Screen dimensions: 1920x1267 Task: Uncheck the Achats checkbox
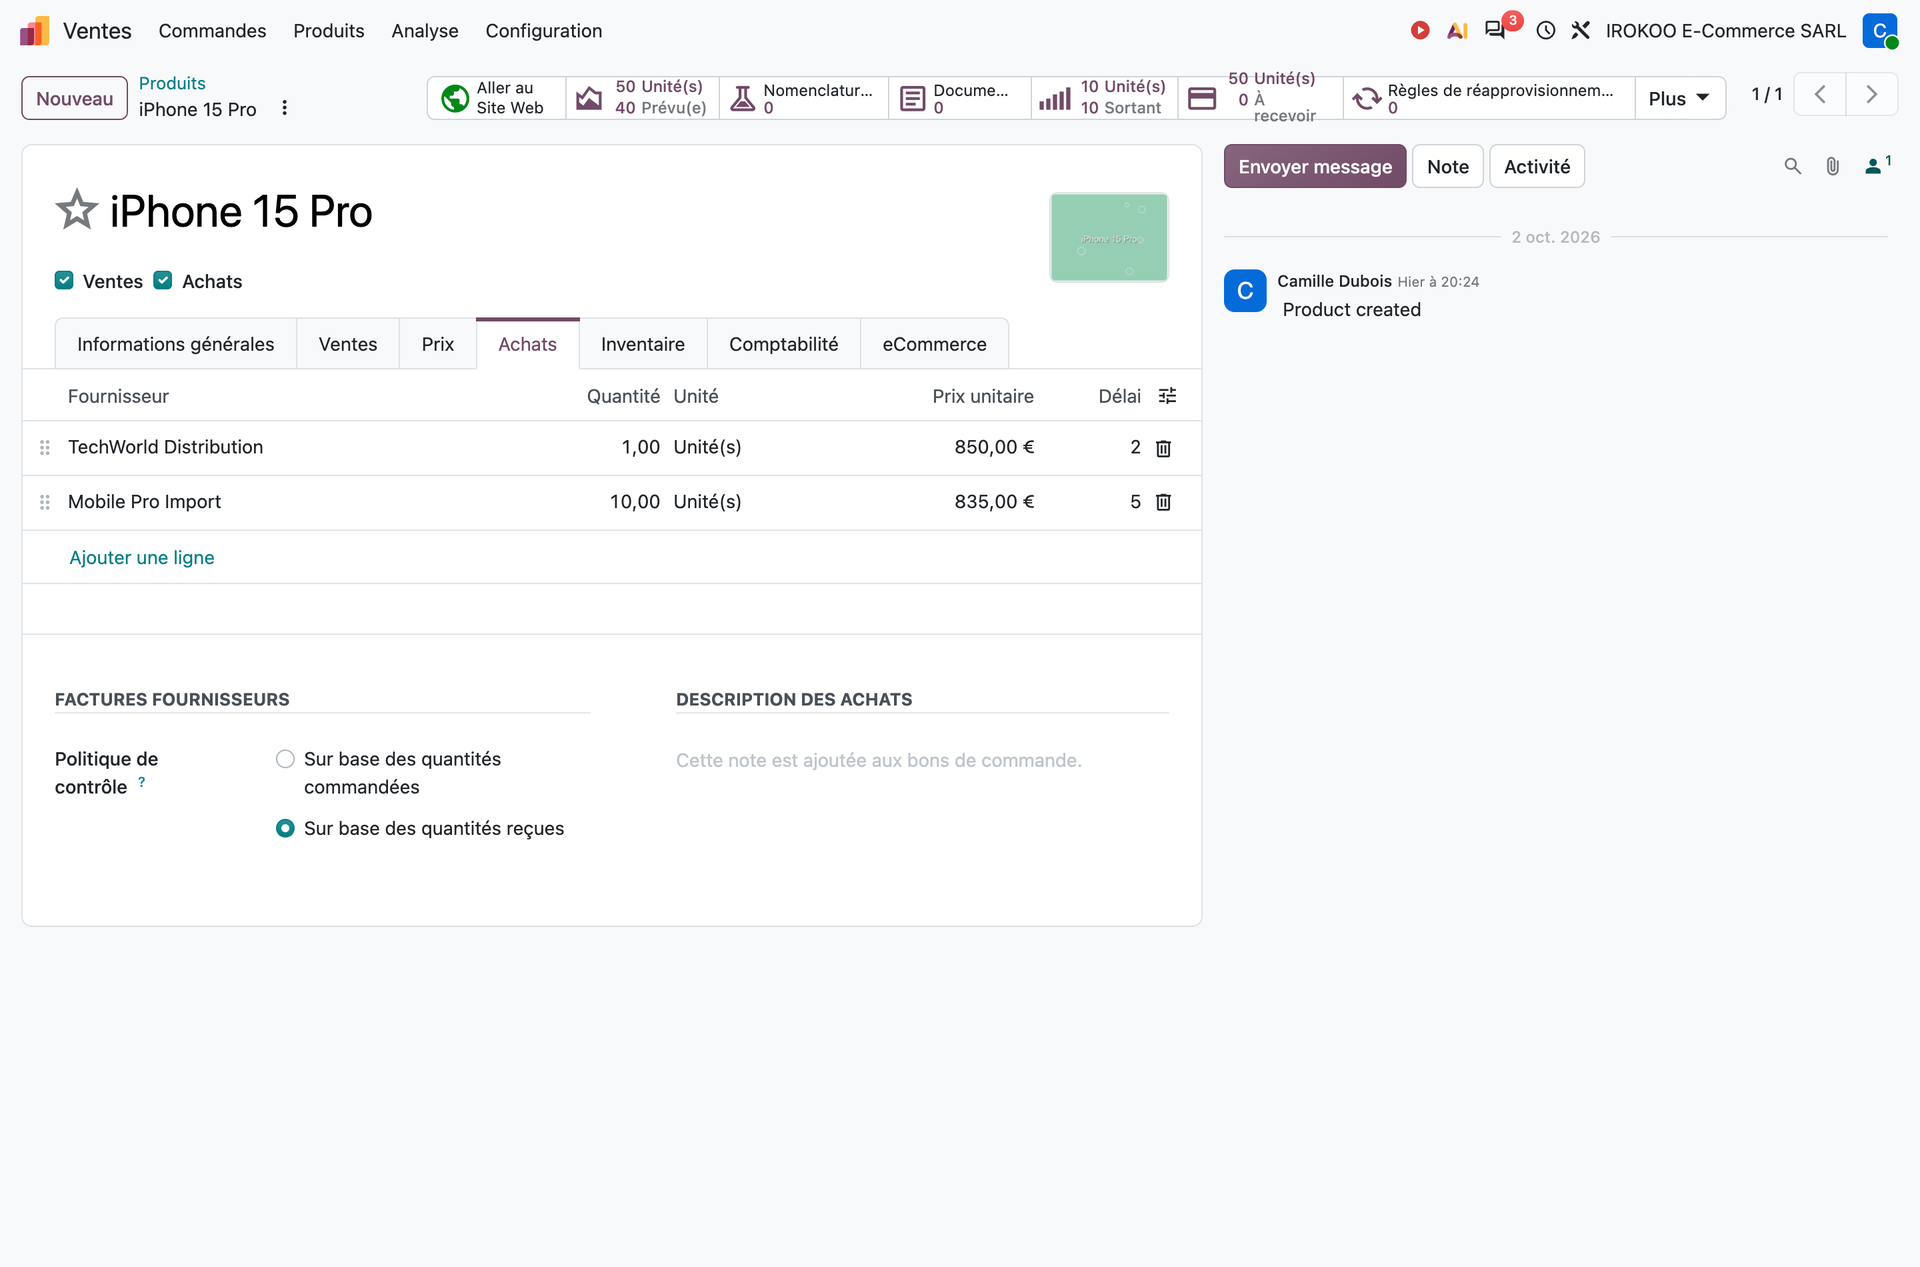[x=163, y=281]
